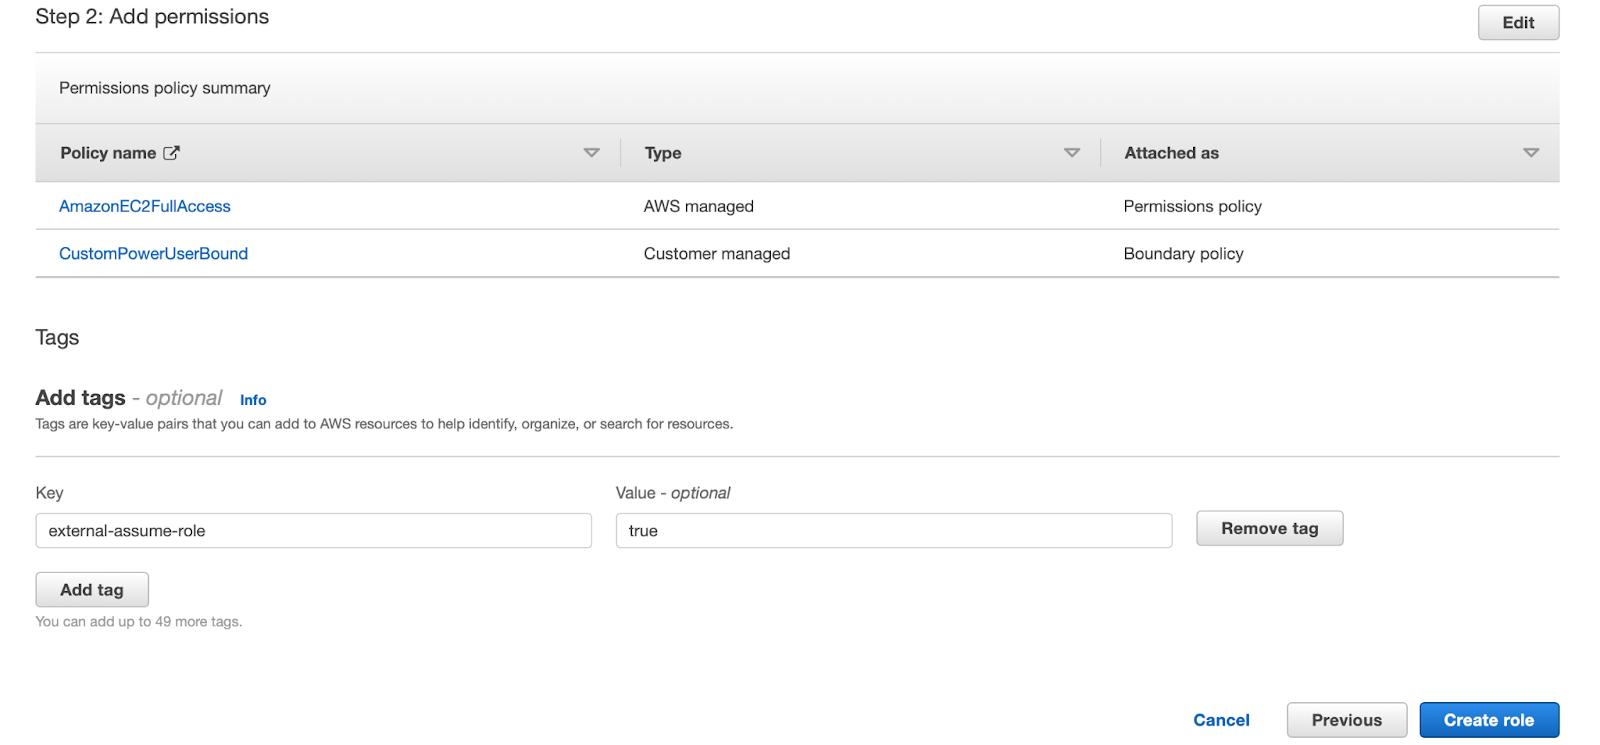1600x745 pixels.
Task: Select the Customer managed type cell
Action: (x=717, y=254)
